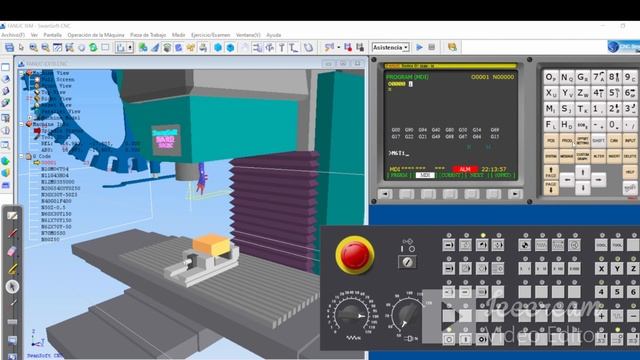Open the Pantalla menu

[53, 35]
